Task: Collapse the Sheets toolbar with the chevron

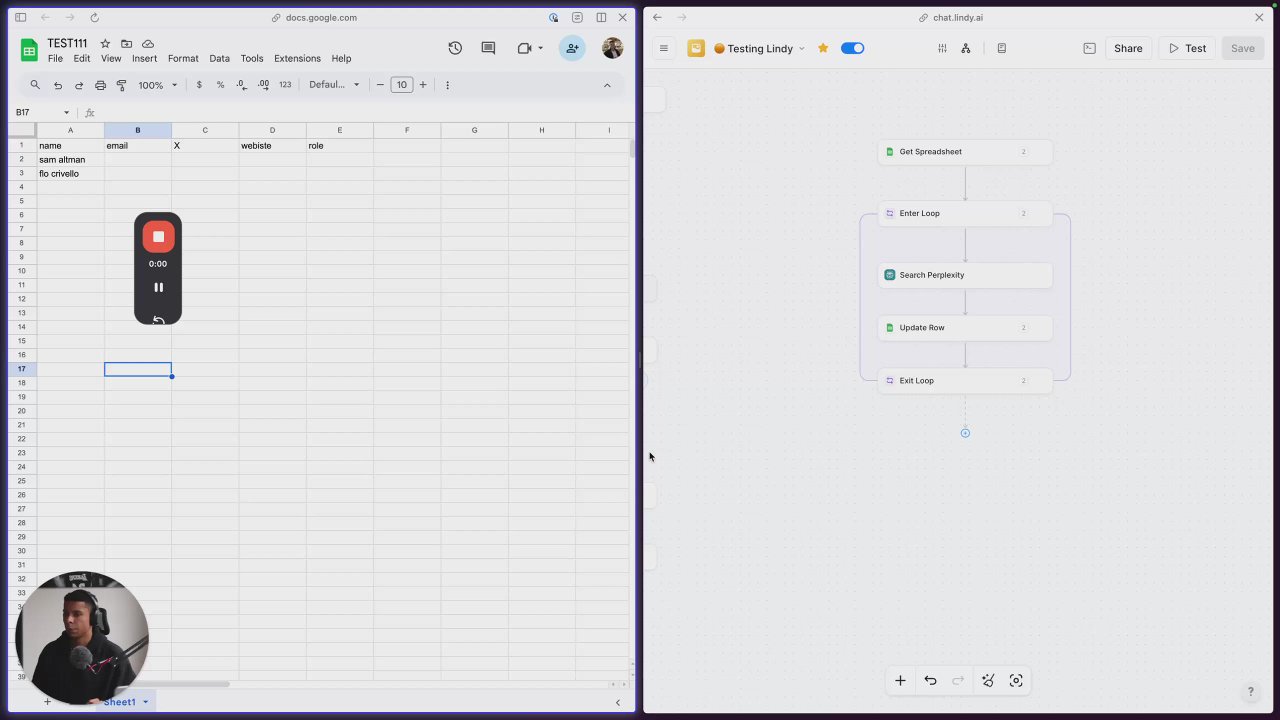Action: pyautogui.click(x=607, y=85)
